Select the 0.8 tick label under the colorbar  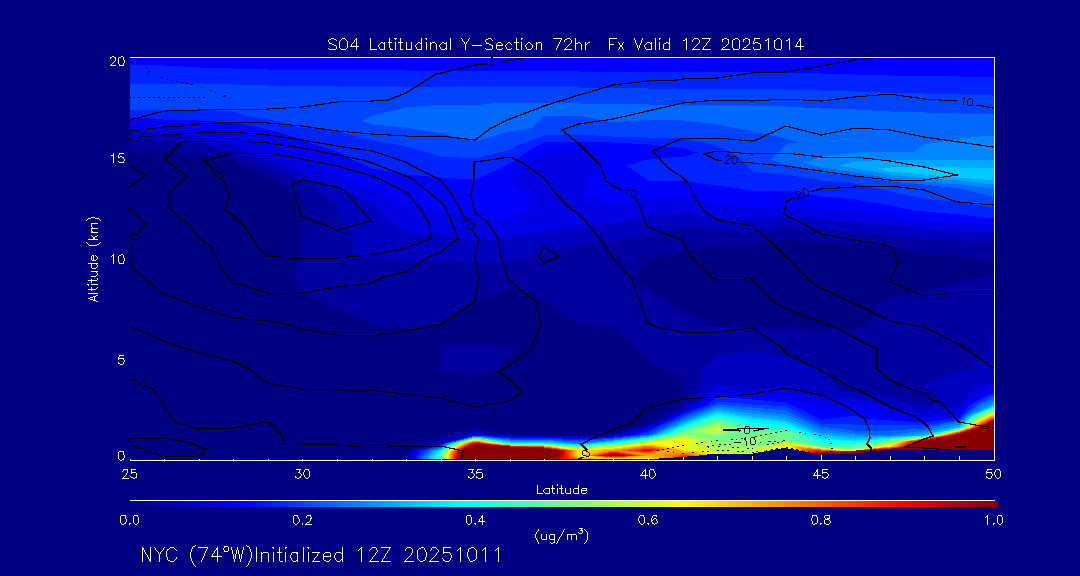(x=821, y=520)
